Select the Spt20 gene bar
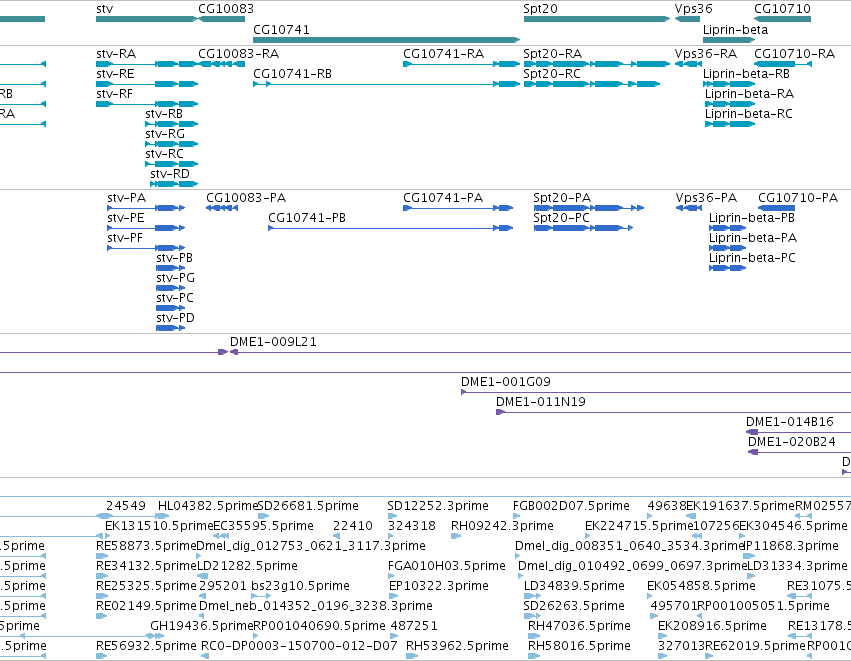The image size is (851, 661). [x=596, y=19]
